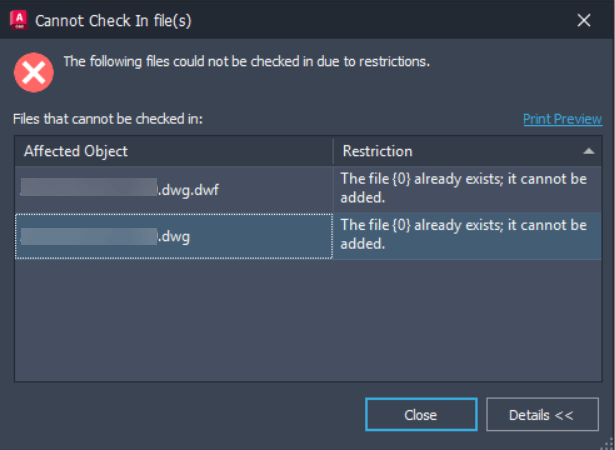This screenshot has height=450, width=615.
Task: Click the blurred filename of the .dwg entry
Action: (x=90, y=237)
